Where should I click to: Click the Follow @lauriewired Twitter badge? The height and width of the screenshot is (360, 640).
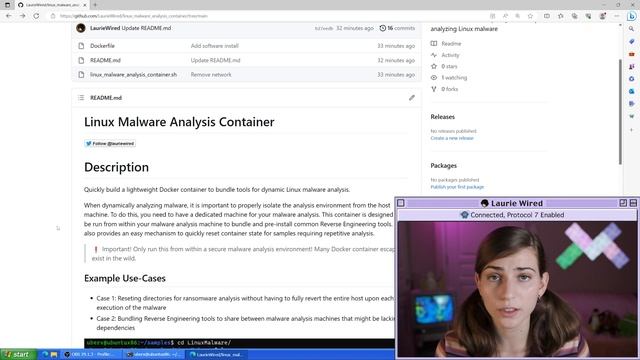point(110,144)
